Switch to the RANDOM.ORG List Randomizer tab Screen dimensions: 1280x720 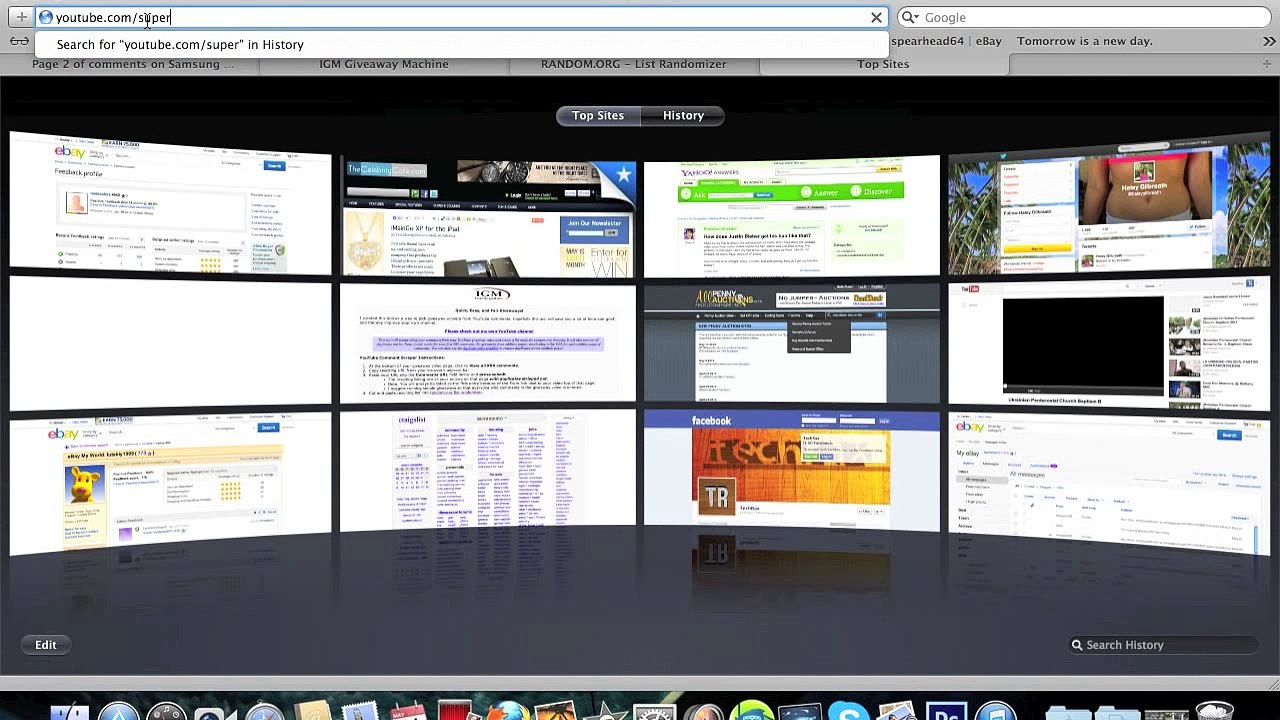[x=634, y=64]
